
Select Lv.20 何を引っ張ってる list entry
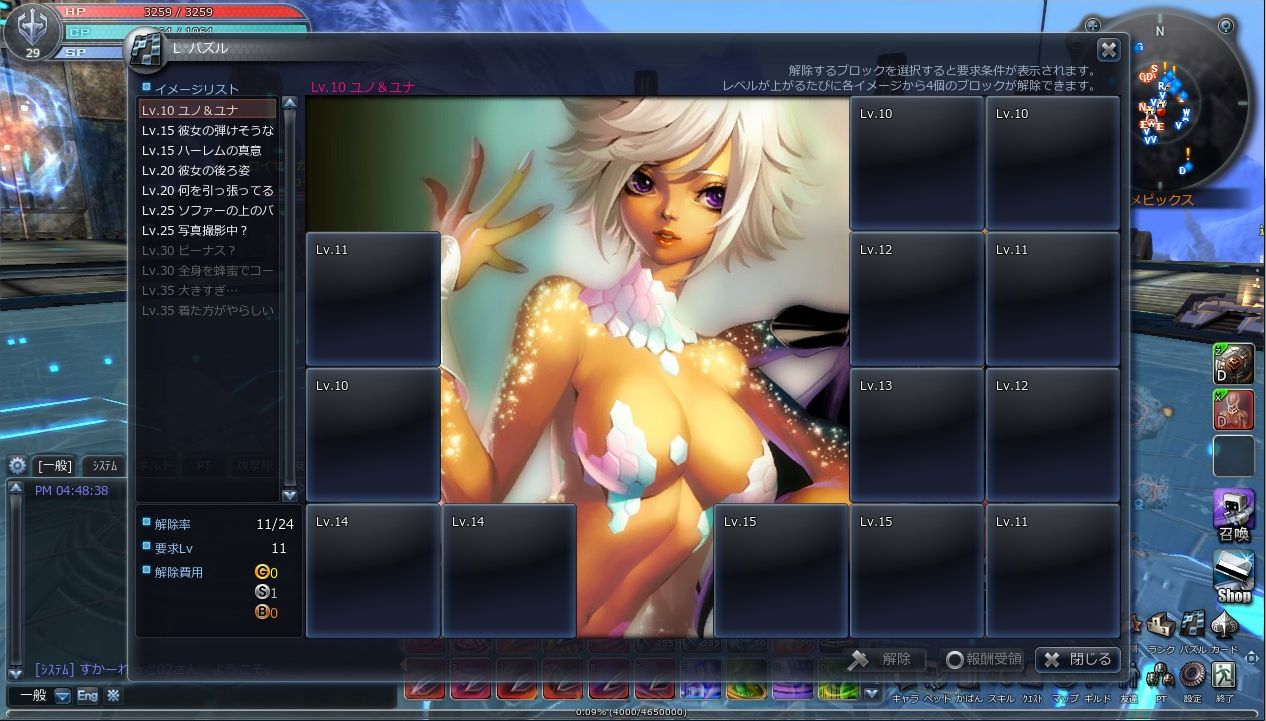click(208, 190)
